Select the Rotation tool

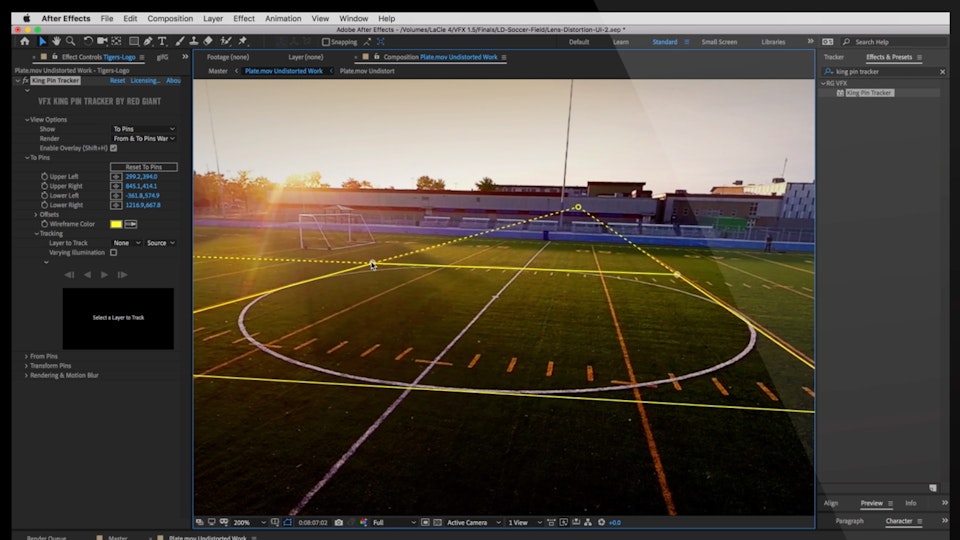coord(88,41)
